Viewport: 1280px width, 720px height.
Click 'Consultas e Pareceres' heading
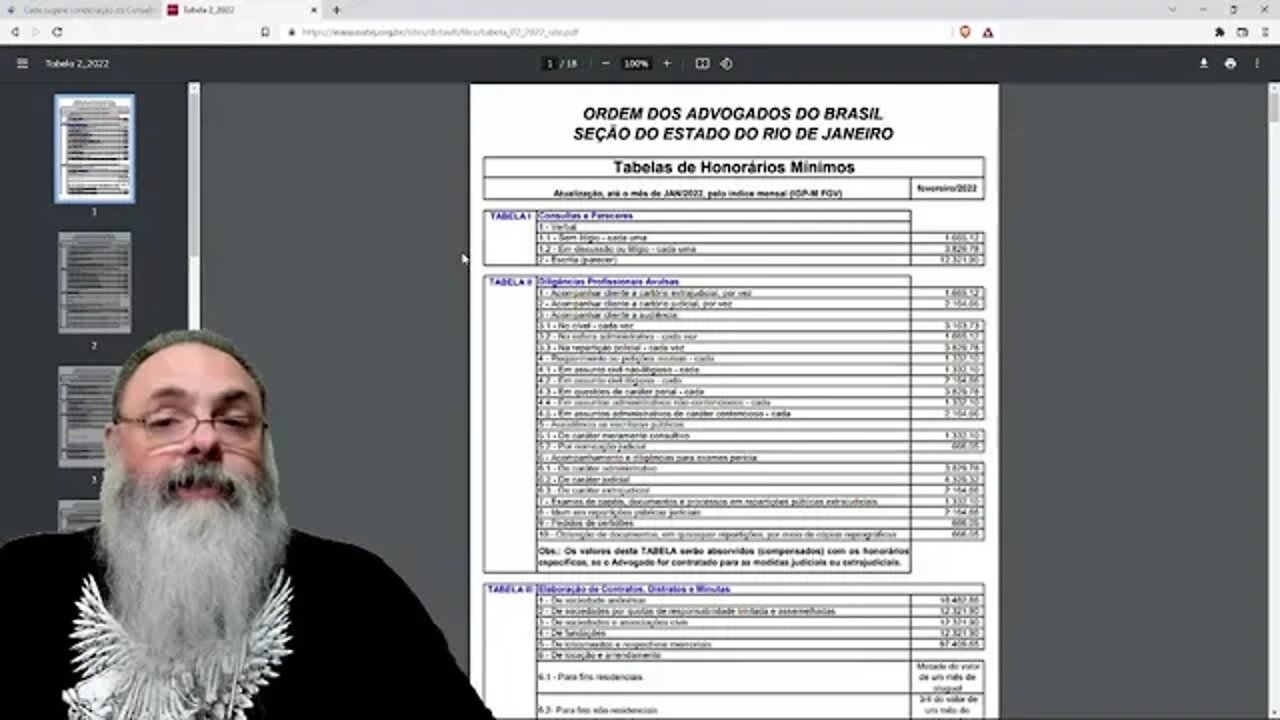click(585, 216)
